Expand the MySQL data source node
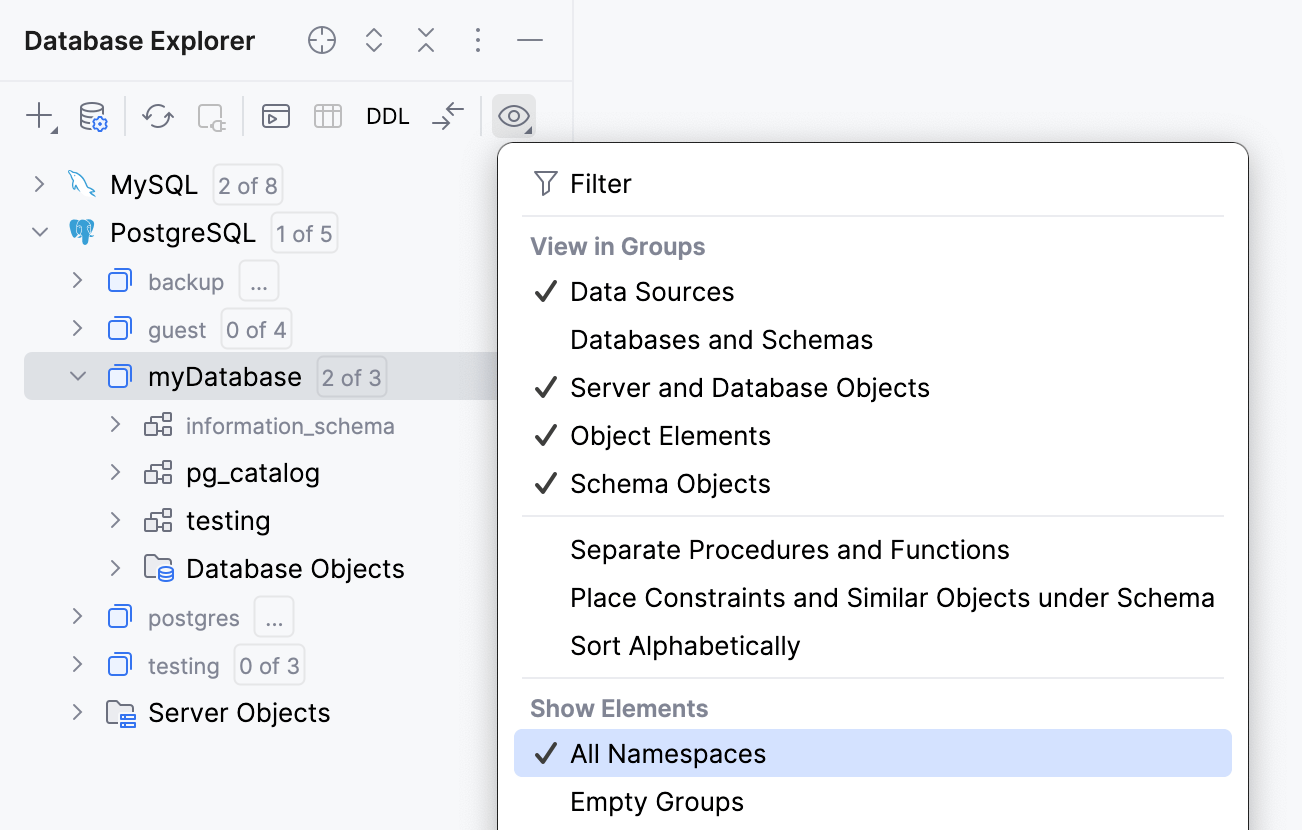Screen dimensions: 1302x830 pyautogui.click(x=39, y=184)
